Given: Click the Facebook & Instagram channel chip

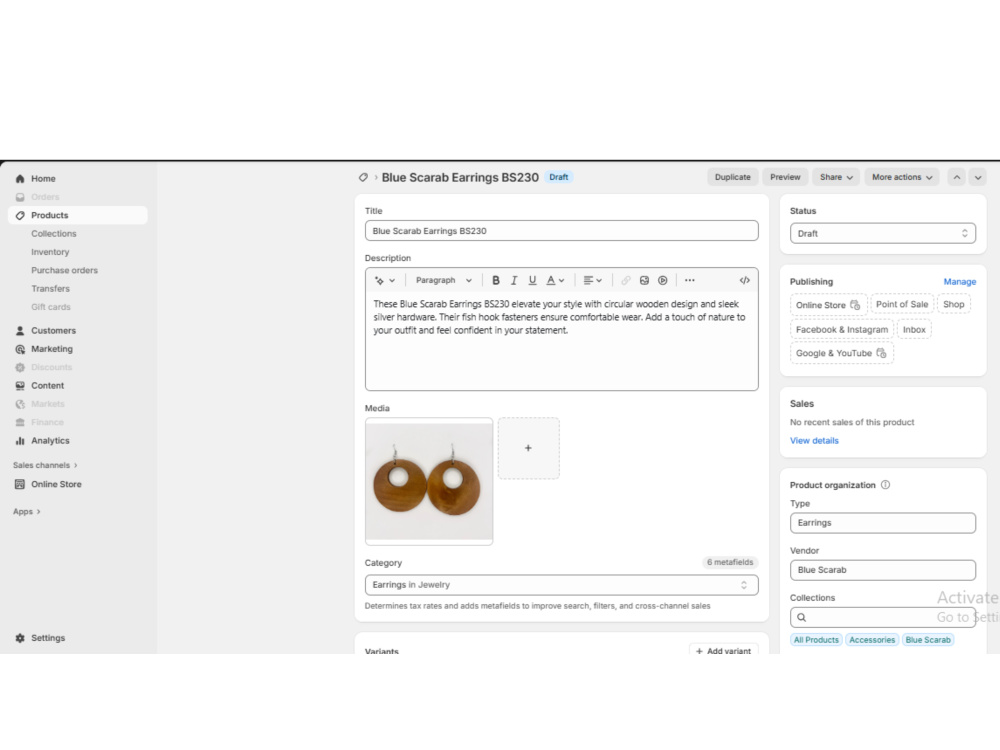Looking at the screenshot, I should (x=842, y=330).
